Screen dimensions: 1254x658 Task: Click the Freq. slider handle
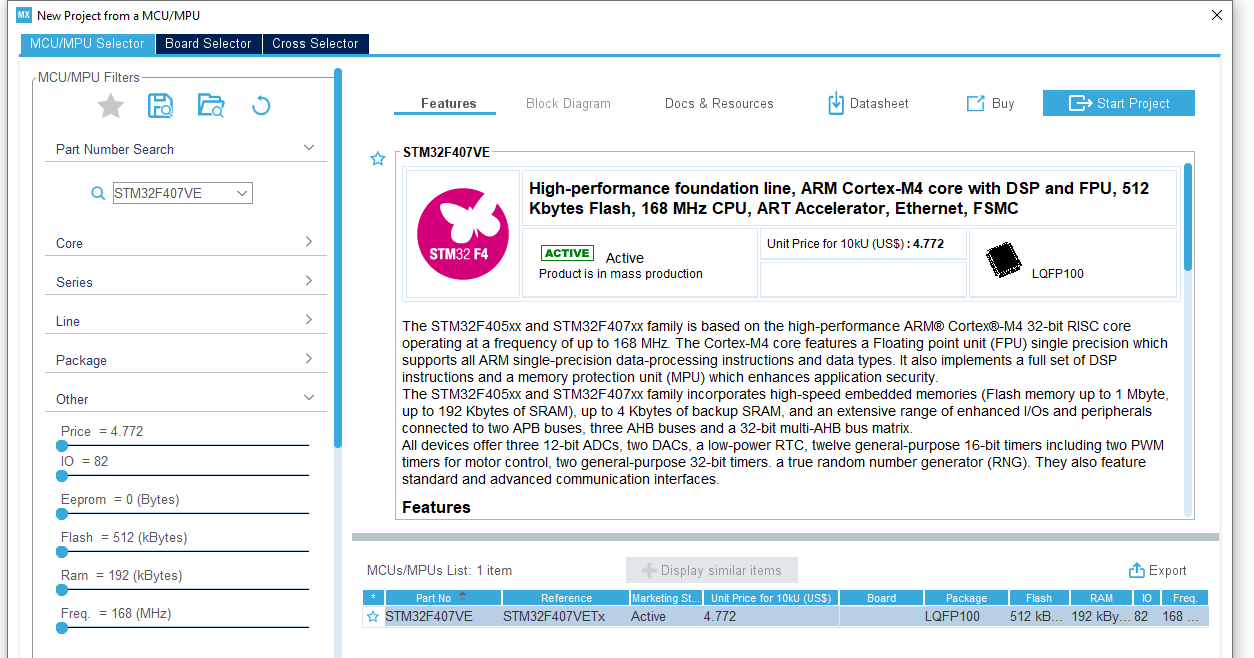click(62, 628)
